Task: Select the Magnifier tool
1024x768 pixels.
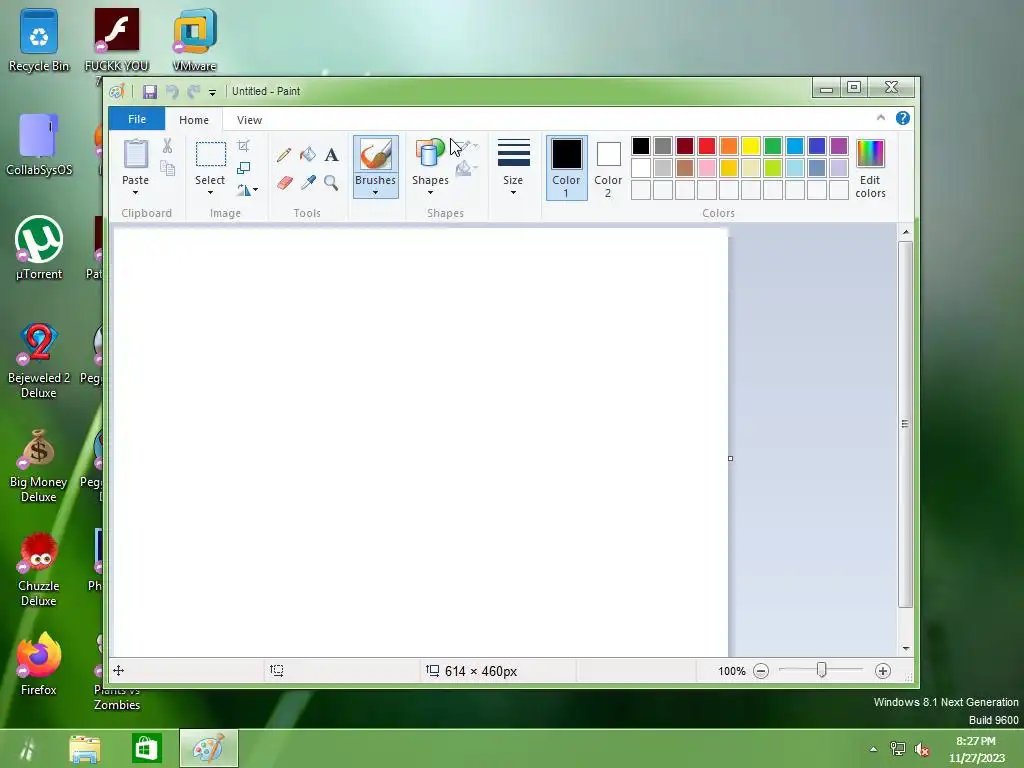Action: tap(331, 182)
